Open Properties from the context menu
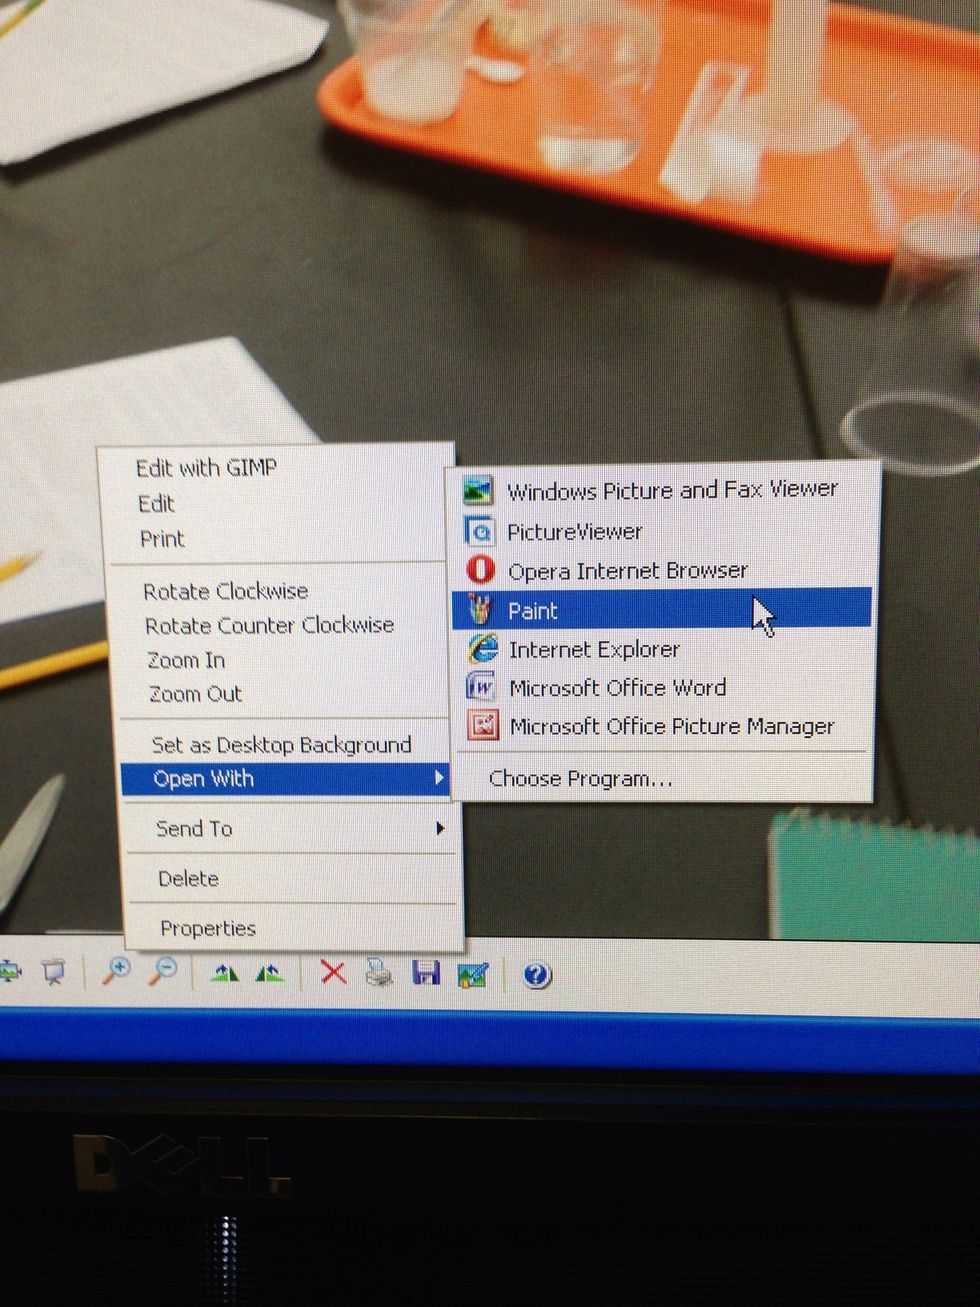This screenshot has height=1307, width=980. point(208,929)
